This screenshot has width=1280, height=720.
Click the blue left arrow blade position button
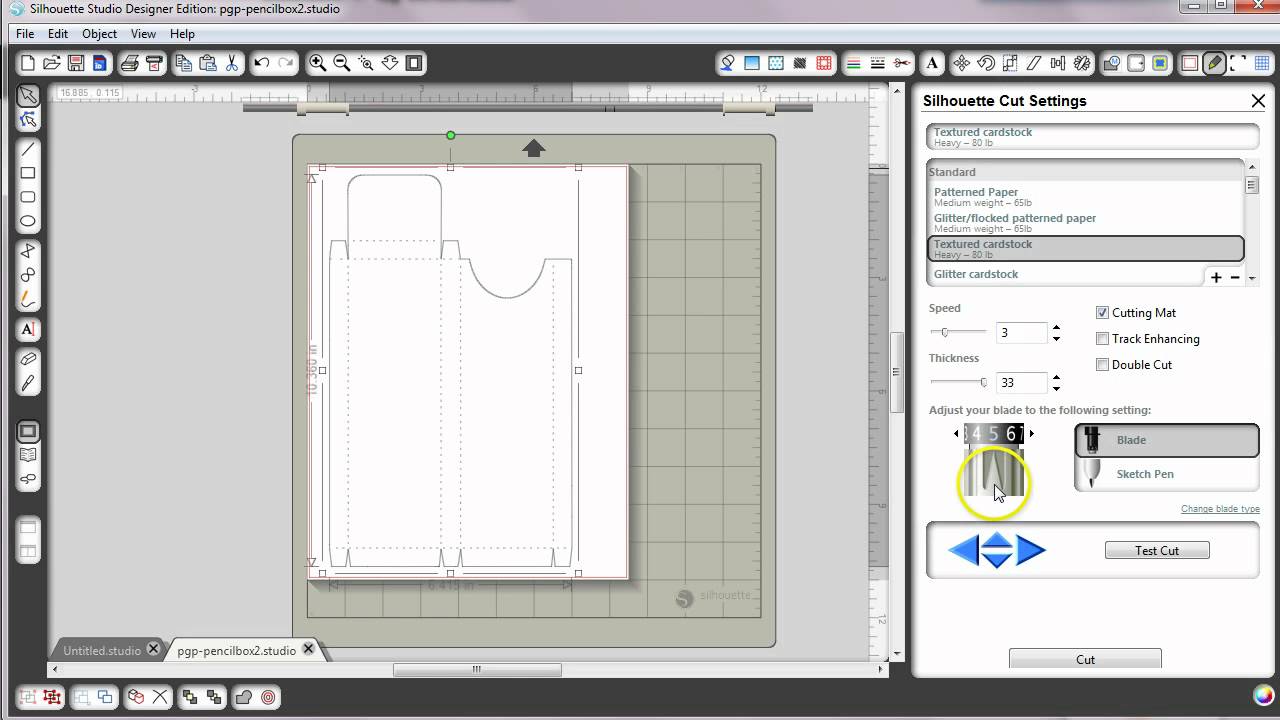click(963, 550)
